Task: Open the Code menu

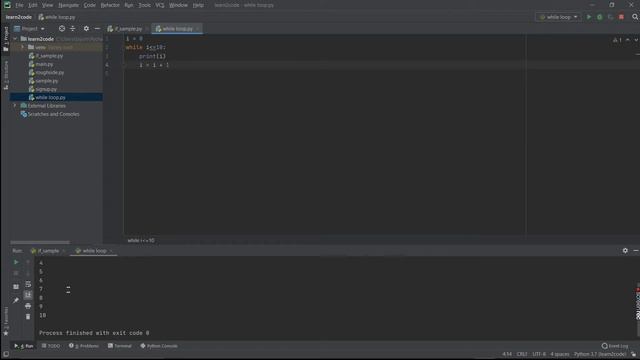Action: tap(89, 5)
